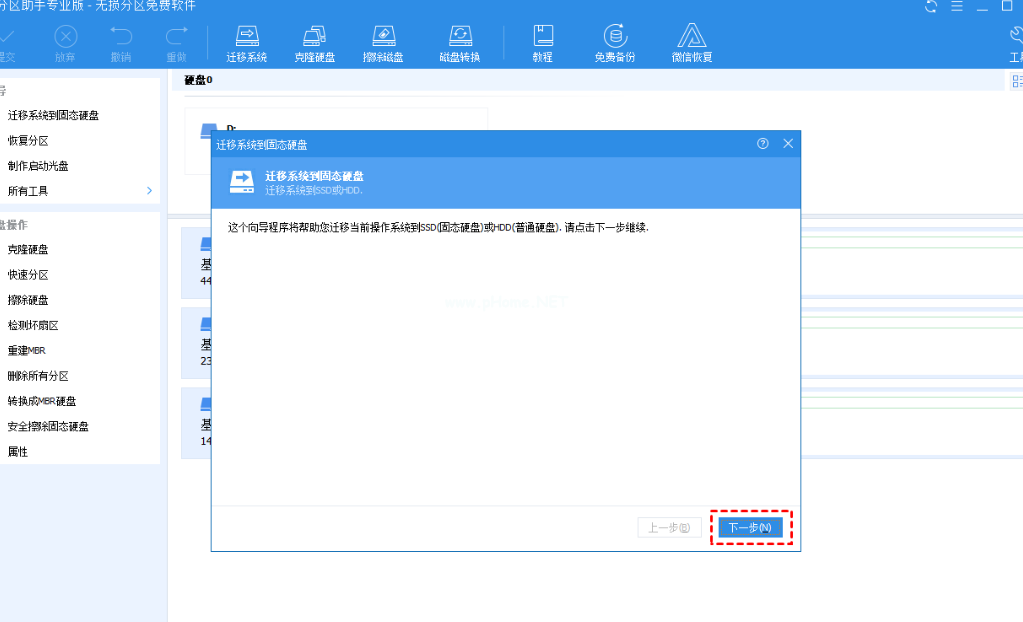The height and width of the screenshot is (622, 1023).
Task: Click 下一步(N) to continue the wizard
Action: coord(750,528)
